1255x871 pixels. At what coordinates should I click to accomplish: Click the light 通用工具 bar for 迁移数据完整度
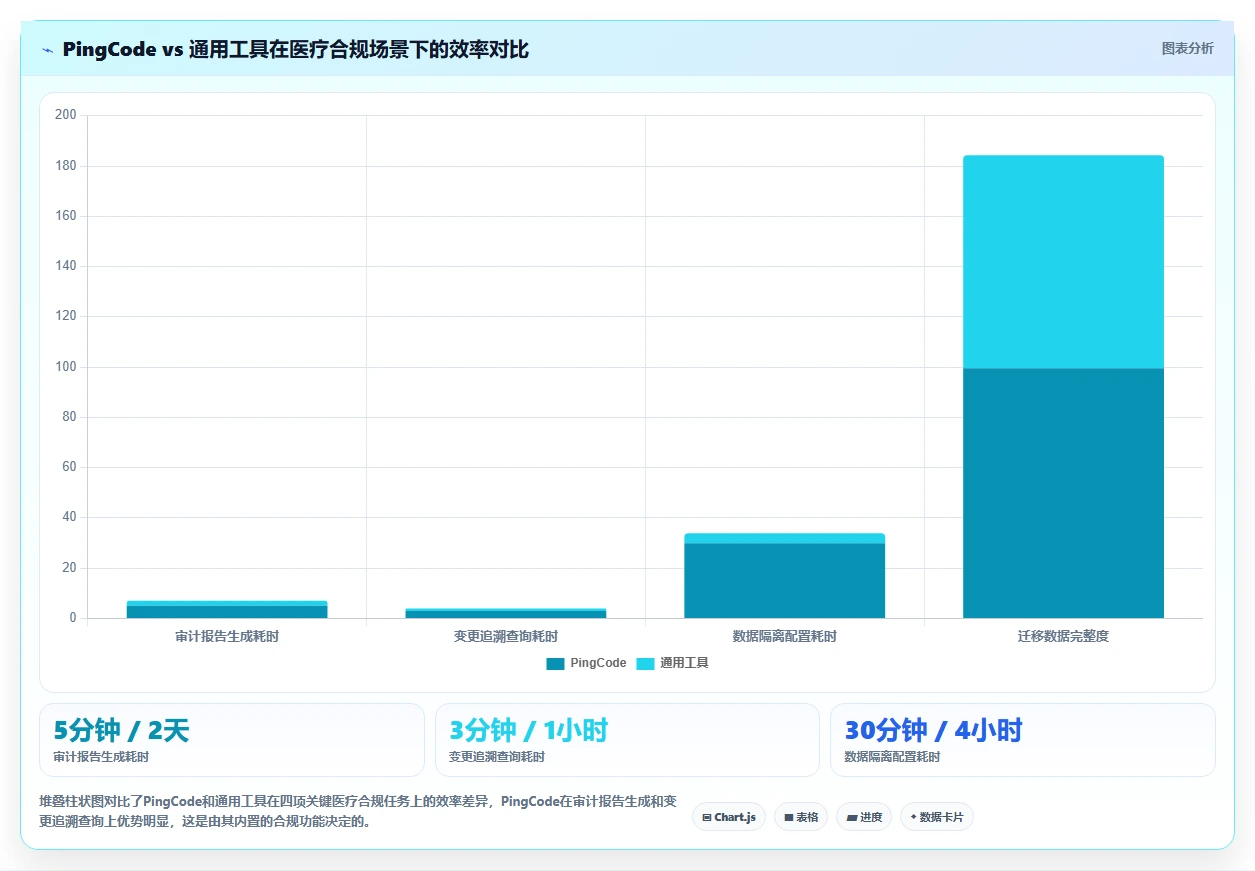click(1063, 262)
